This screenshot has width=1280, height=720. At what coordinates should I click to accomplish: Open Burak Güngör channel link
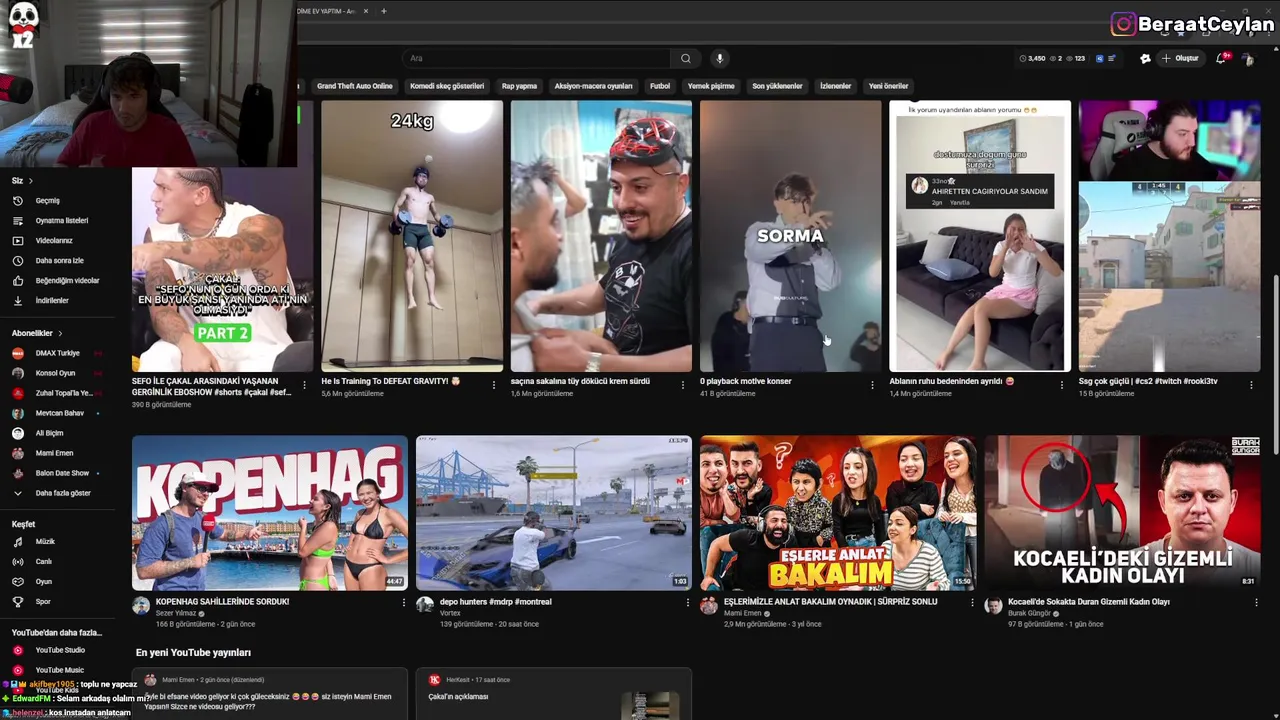pos(1029,613)
